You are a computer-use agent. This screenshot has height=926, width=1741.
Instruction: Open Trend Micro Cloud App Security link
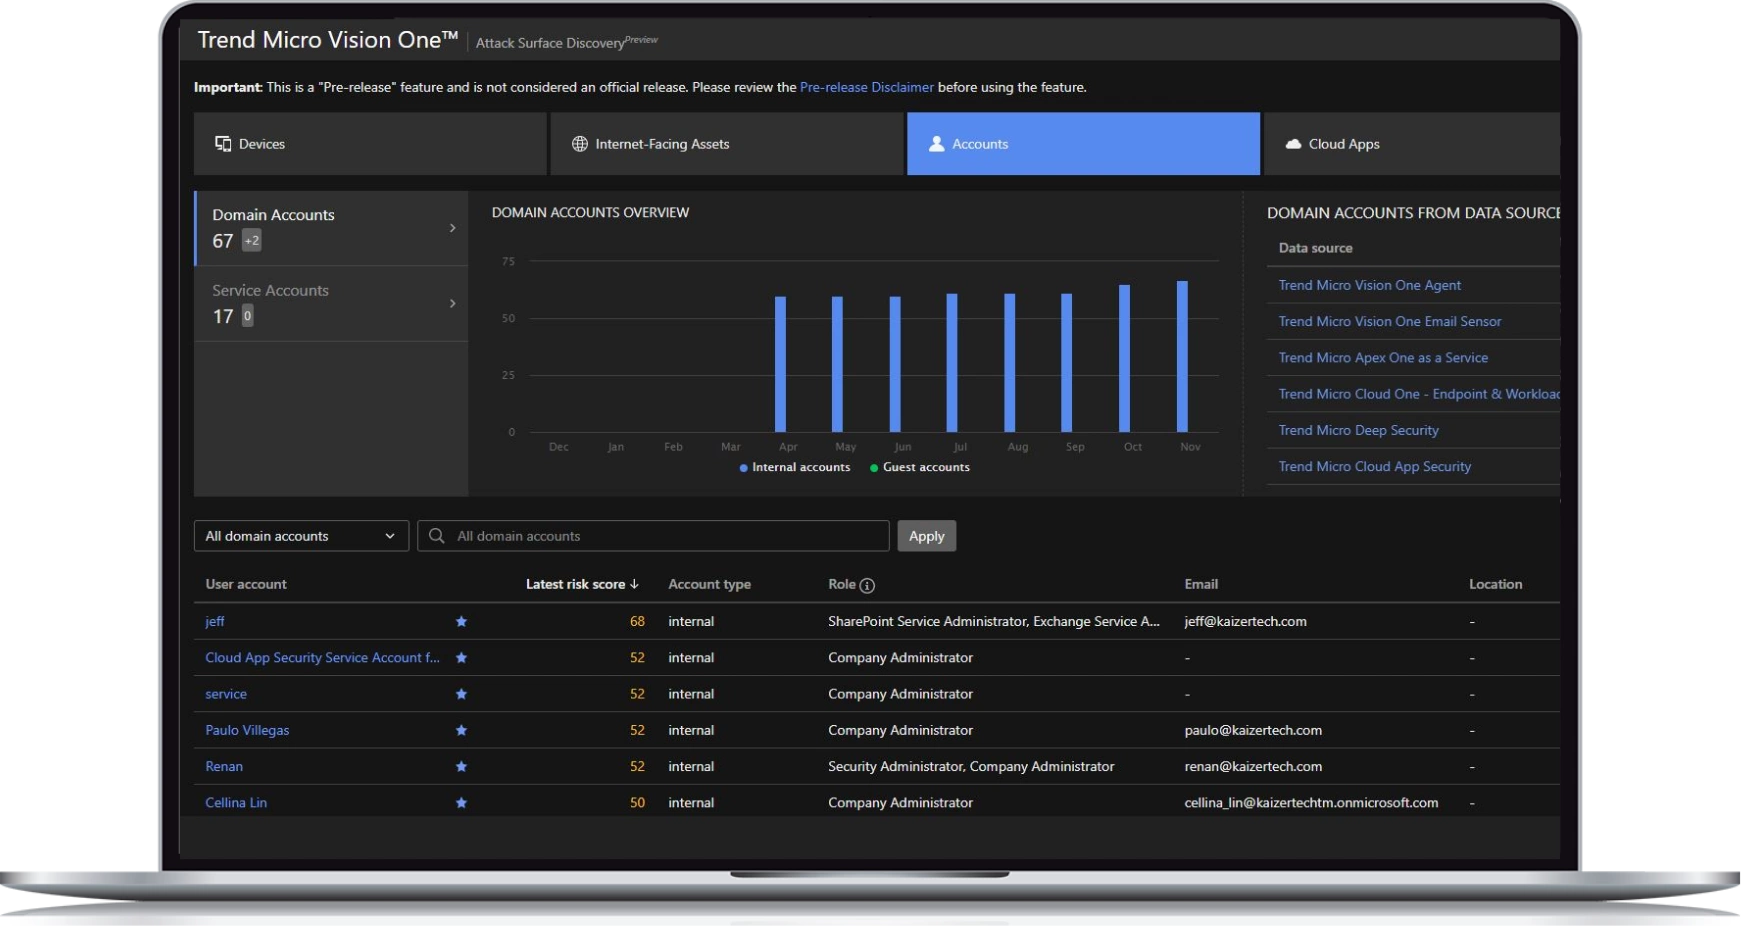pos(1374,466)
